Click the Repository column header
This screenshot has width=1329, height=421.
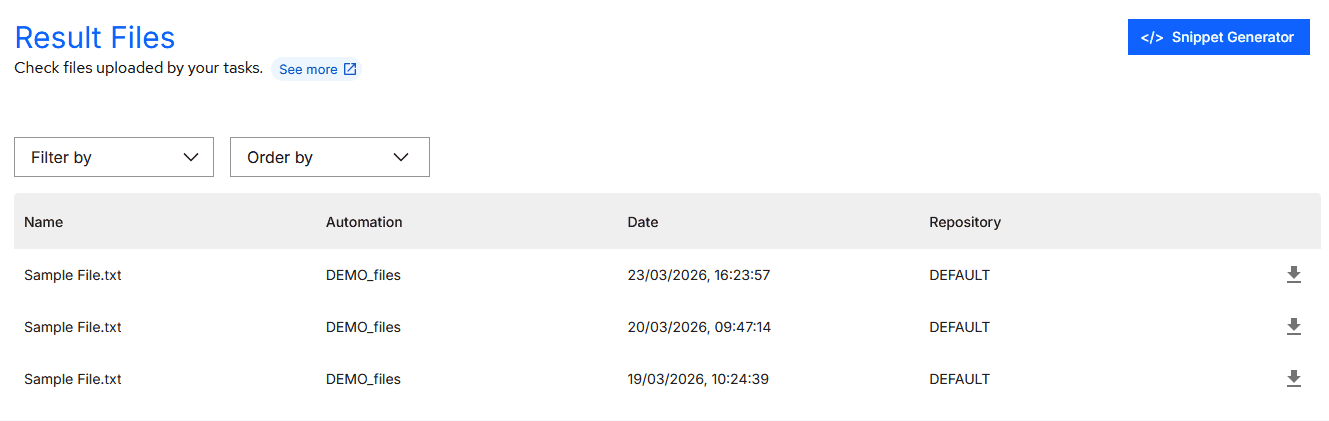[x=965, y=222]
